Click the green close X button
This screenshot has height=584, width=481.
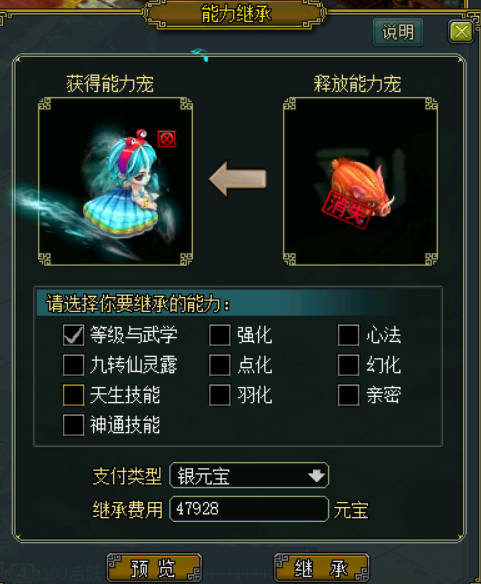pos(461,32)
